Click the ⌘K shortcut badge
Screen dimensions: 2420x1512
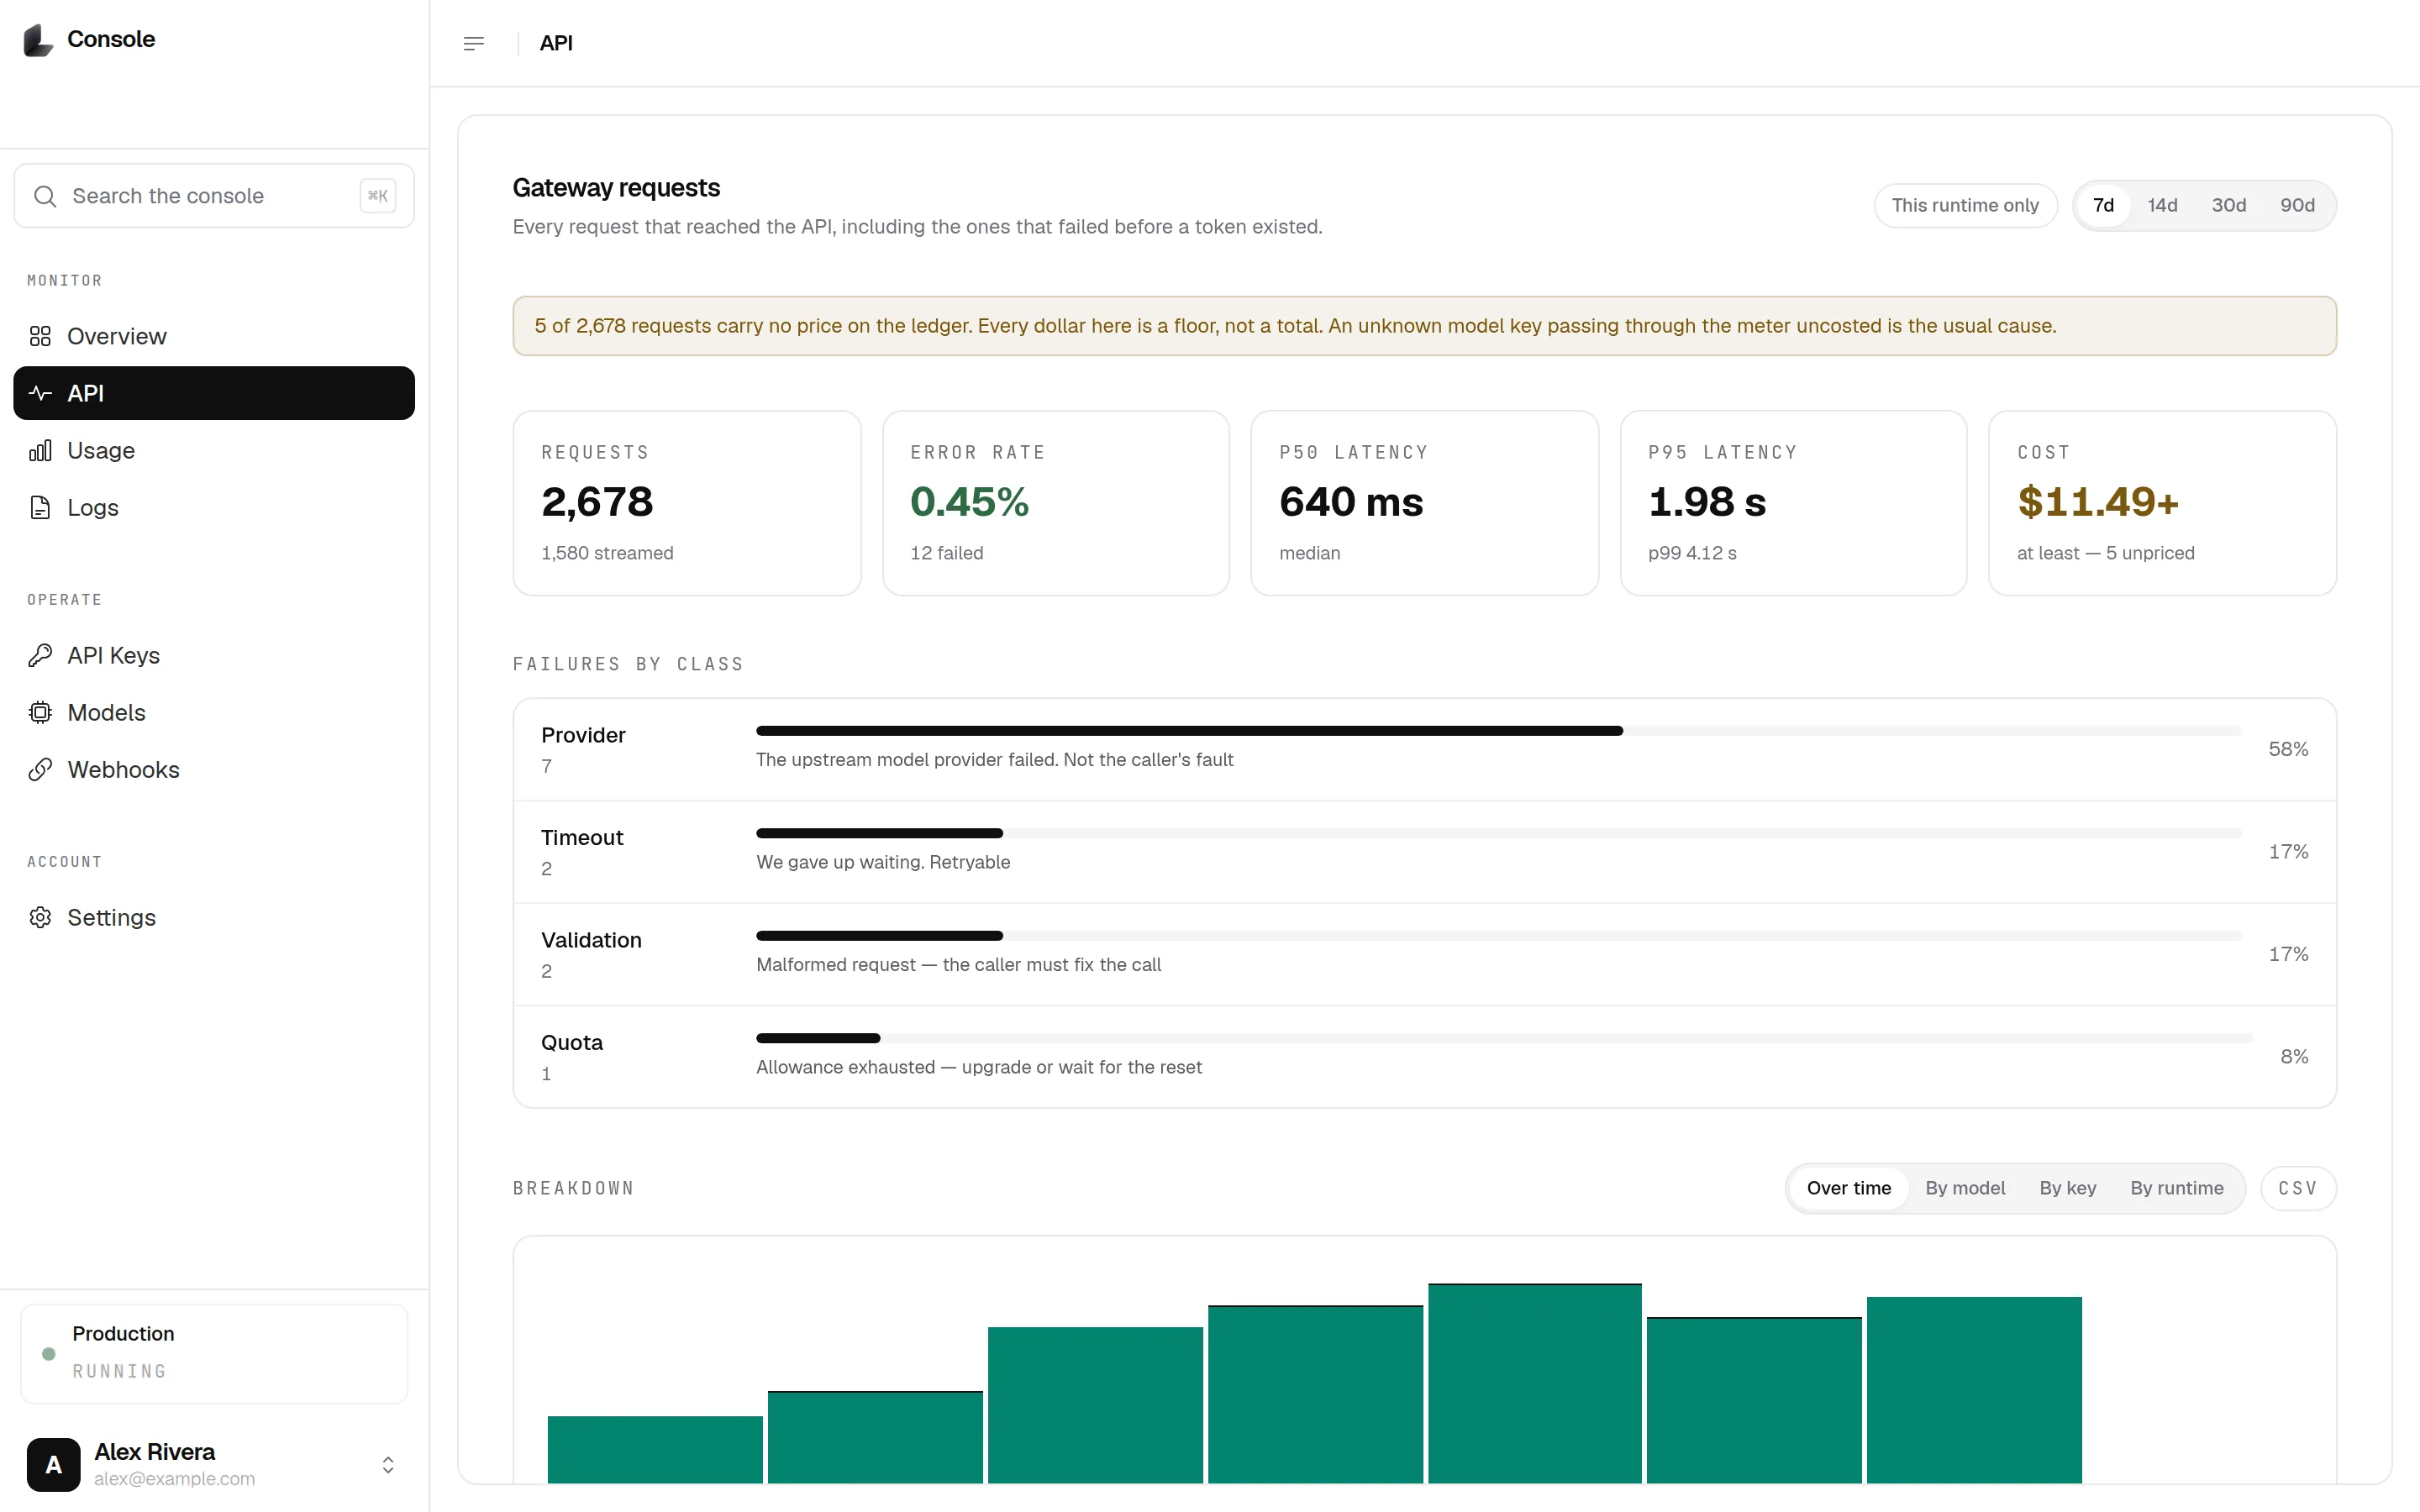pos(378,196)
